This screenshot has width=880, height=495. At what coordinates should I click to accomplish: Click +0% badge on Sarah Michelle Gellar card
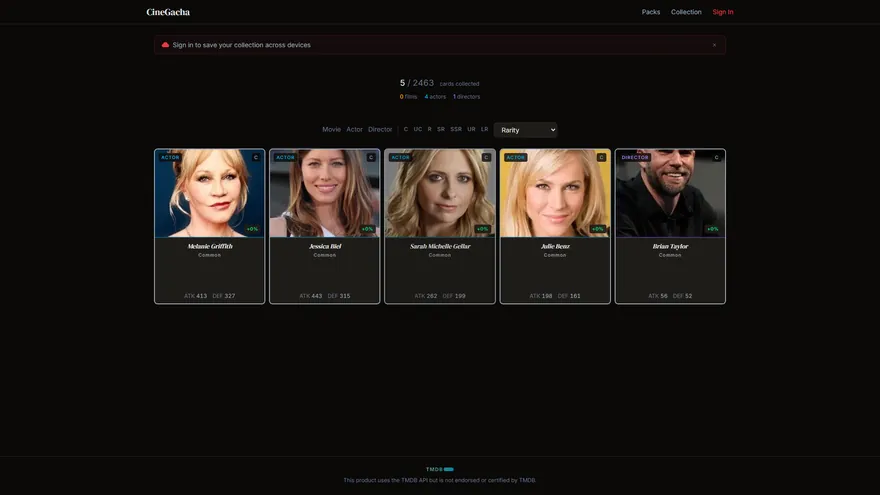coord(483,229)
